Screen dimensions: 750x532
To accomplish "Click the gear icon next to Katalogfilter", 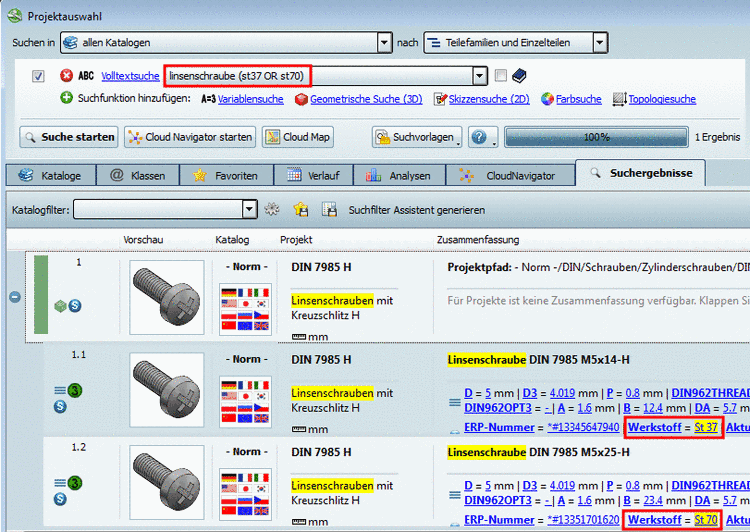I will coord(272,209).
